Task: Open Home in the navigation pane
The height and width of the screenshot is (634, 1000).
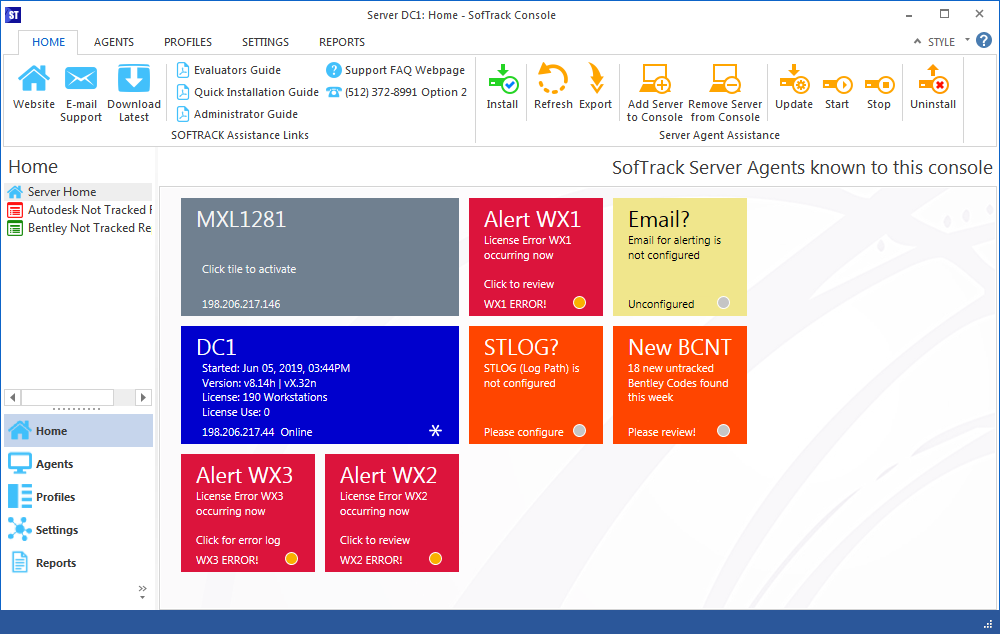Action: [78, 431]
